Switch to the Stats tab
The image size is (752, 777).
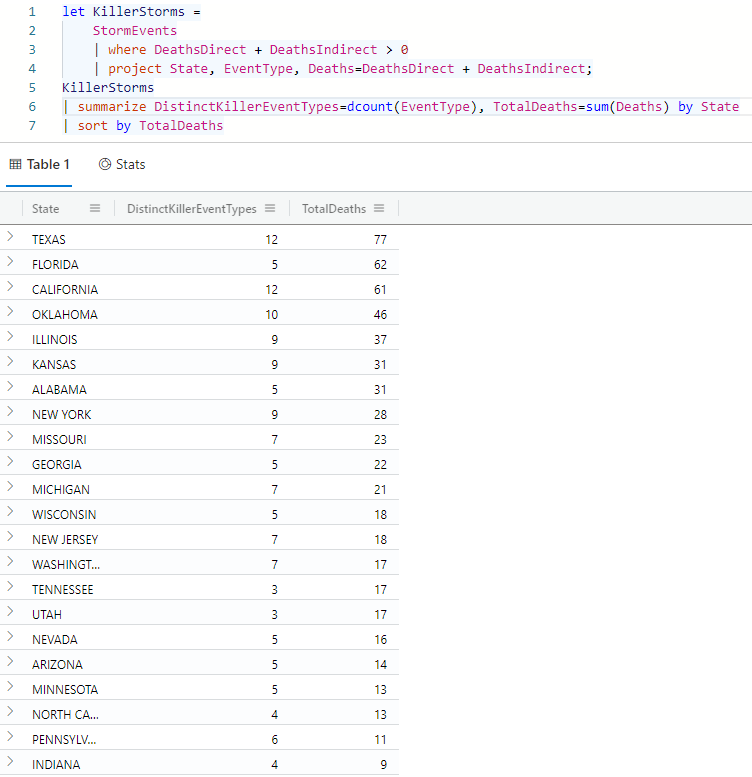(122, 165)
